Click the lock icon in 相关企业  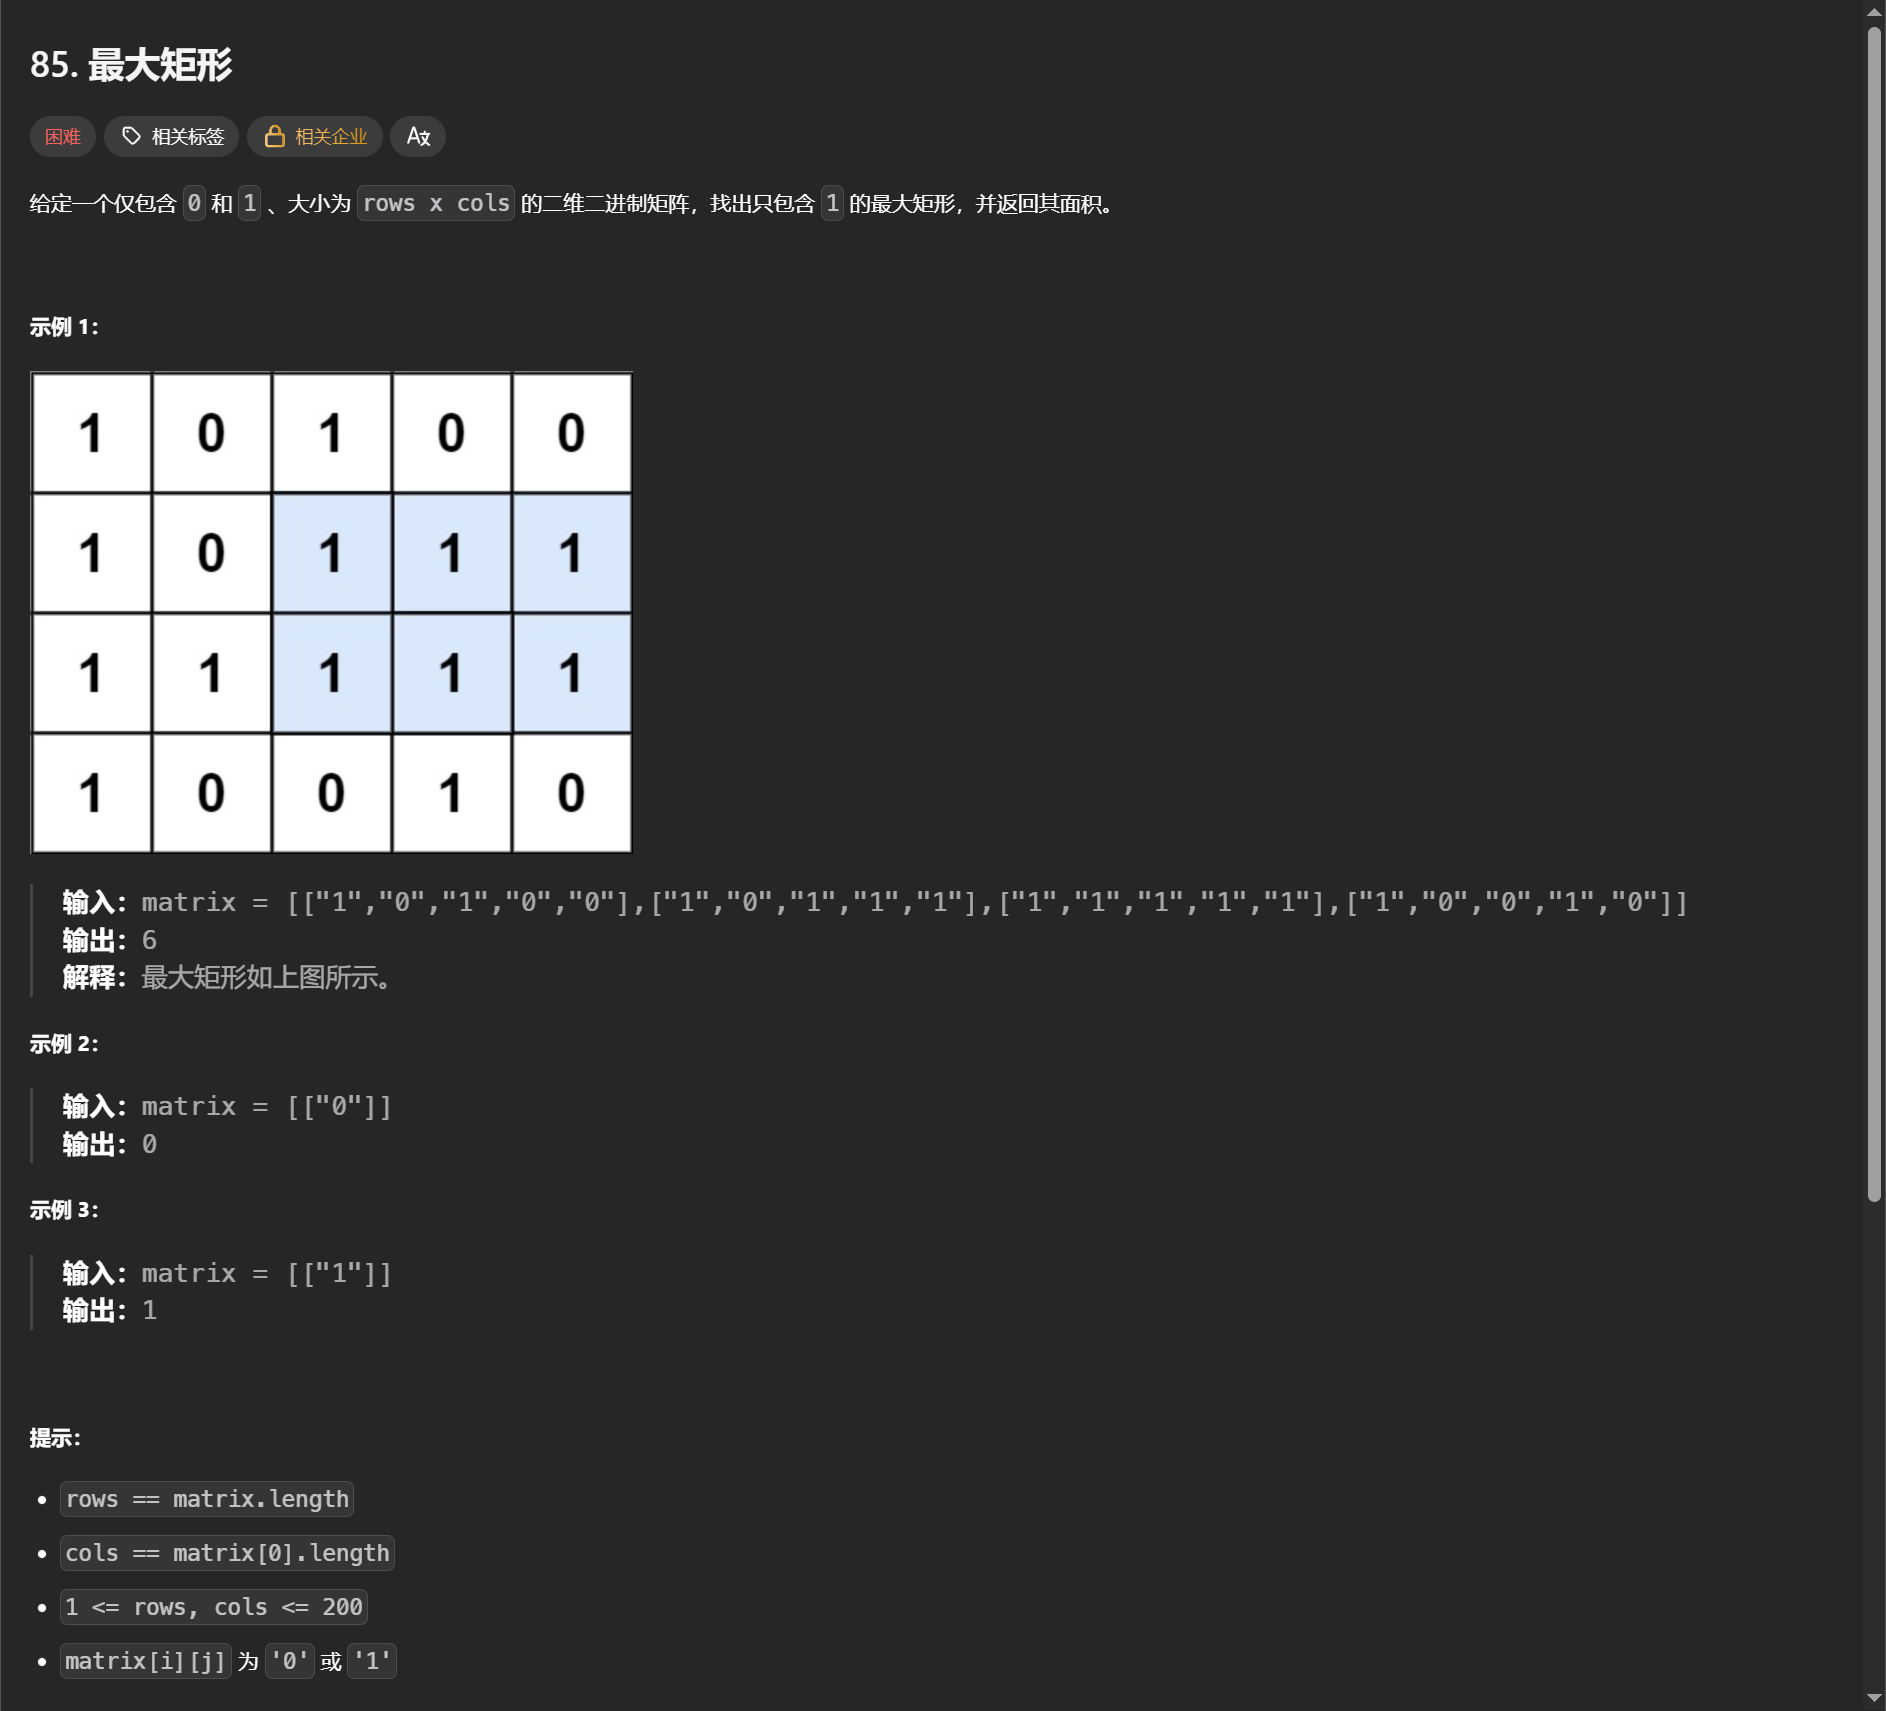point(274,136)
